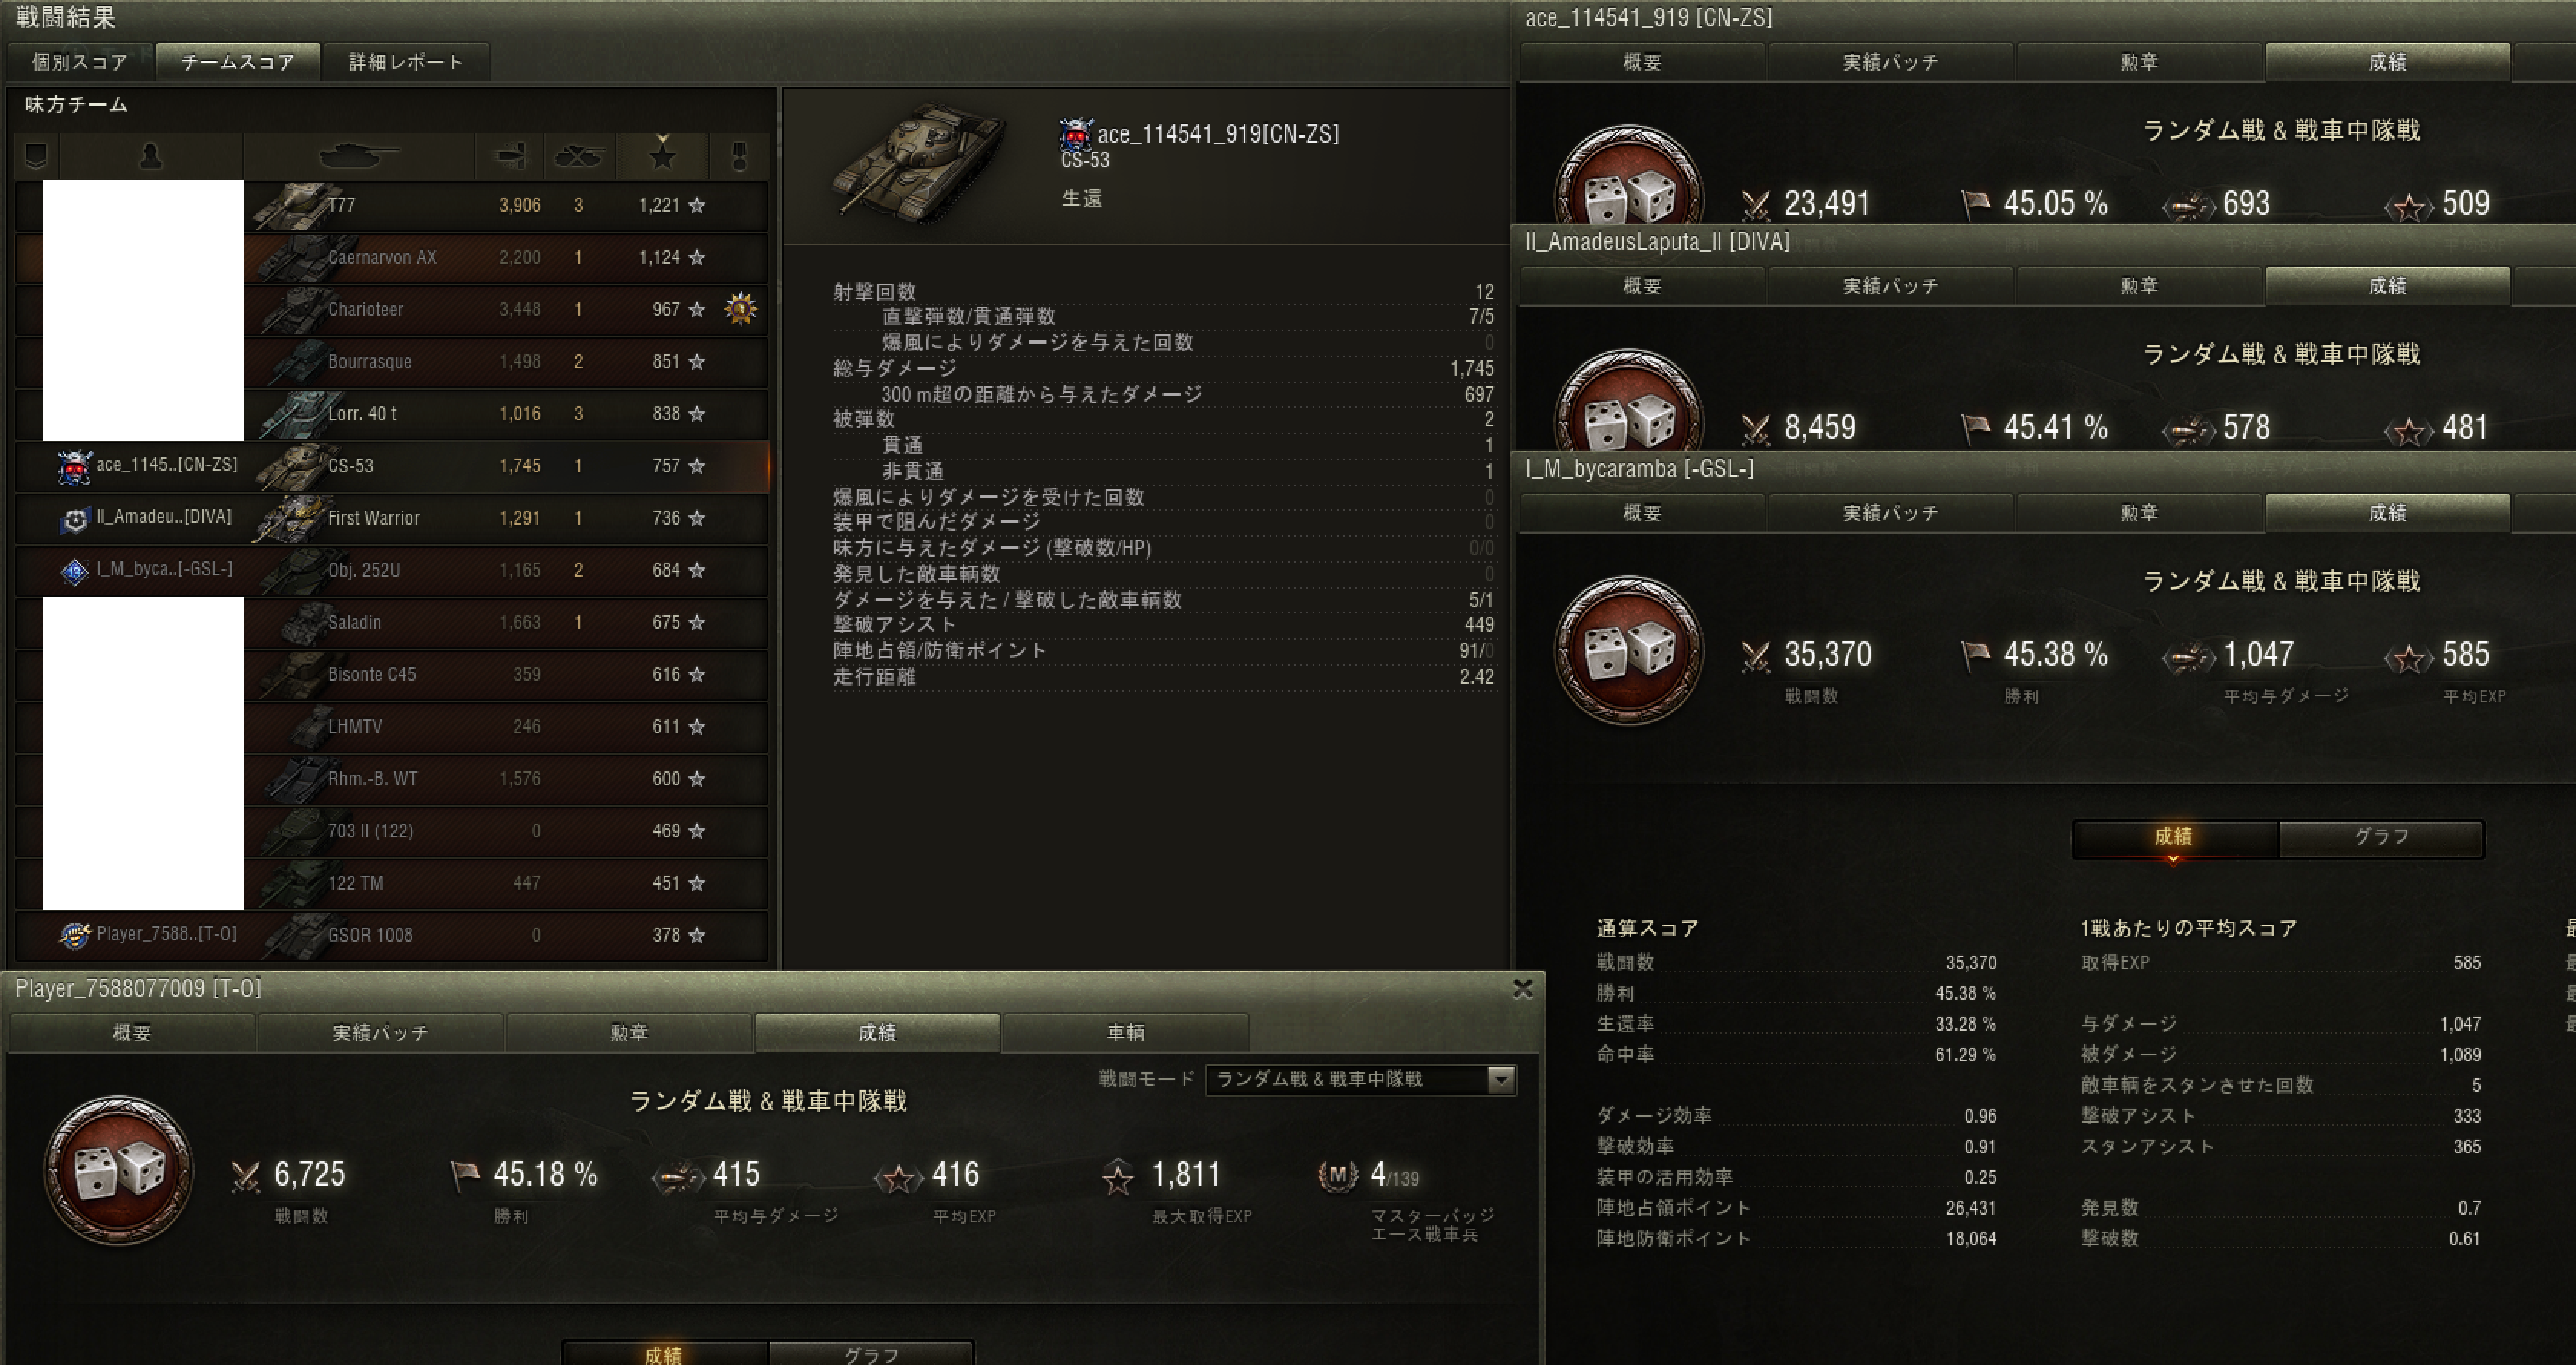Viewport: 2576px width, 1365px height.
Task: Sort team list by experience star icon
Action: [662, 155]
